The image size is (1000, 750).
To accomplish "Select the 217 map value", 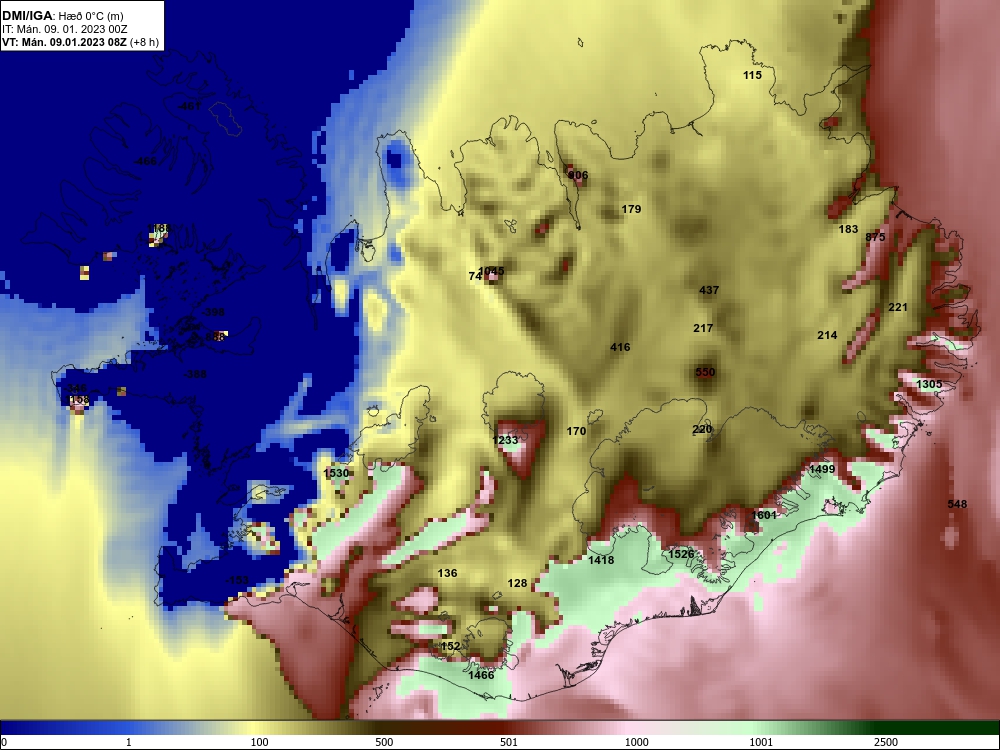I will pyautogui.click(x=703, y=328).
